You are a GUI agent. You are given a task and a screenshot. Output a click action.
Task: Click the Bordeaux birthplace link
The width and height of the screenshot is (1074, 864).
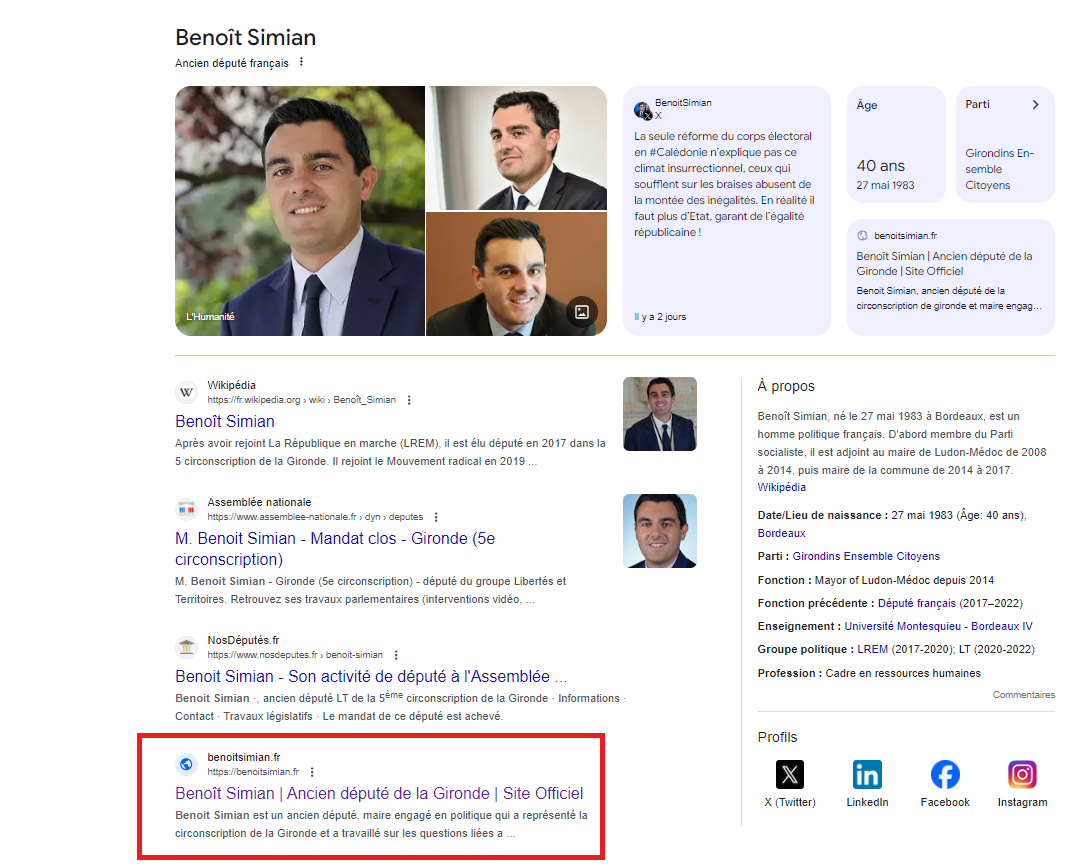pos(782,533)
